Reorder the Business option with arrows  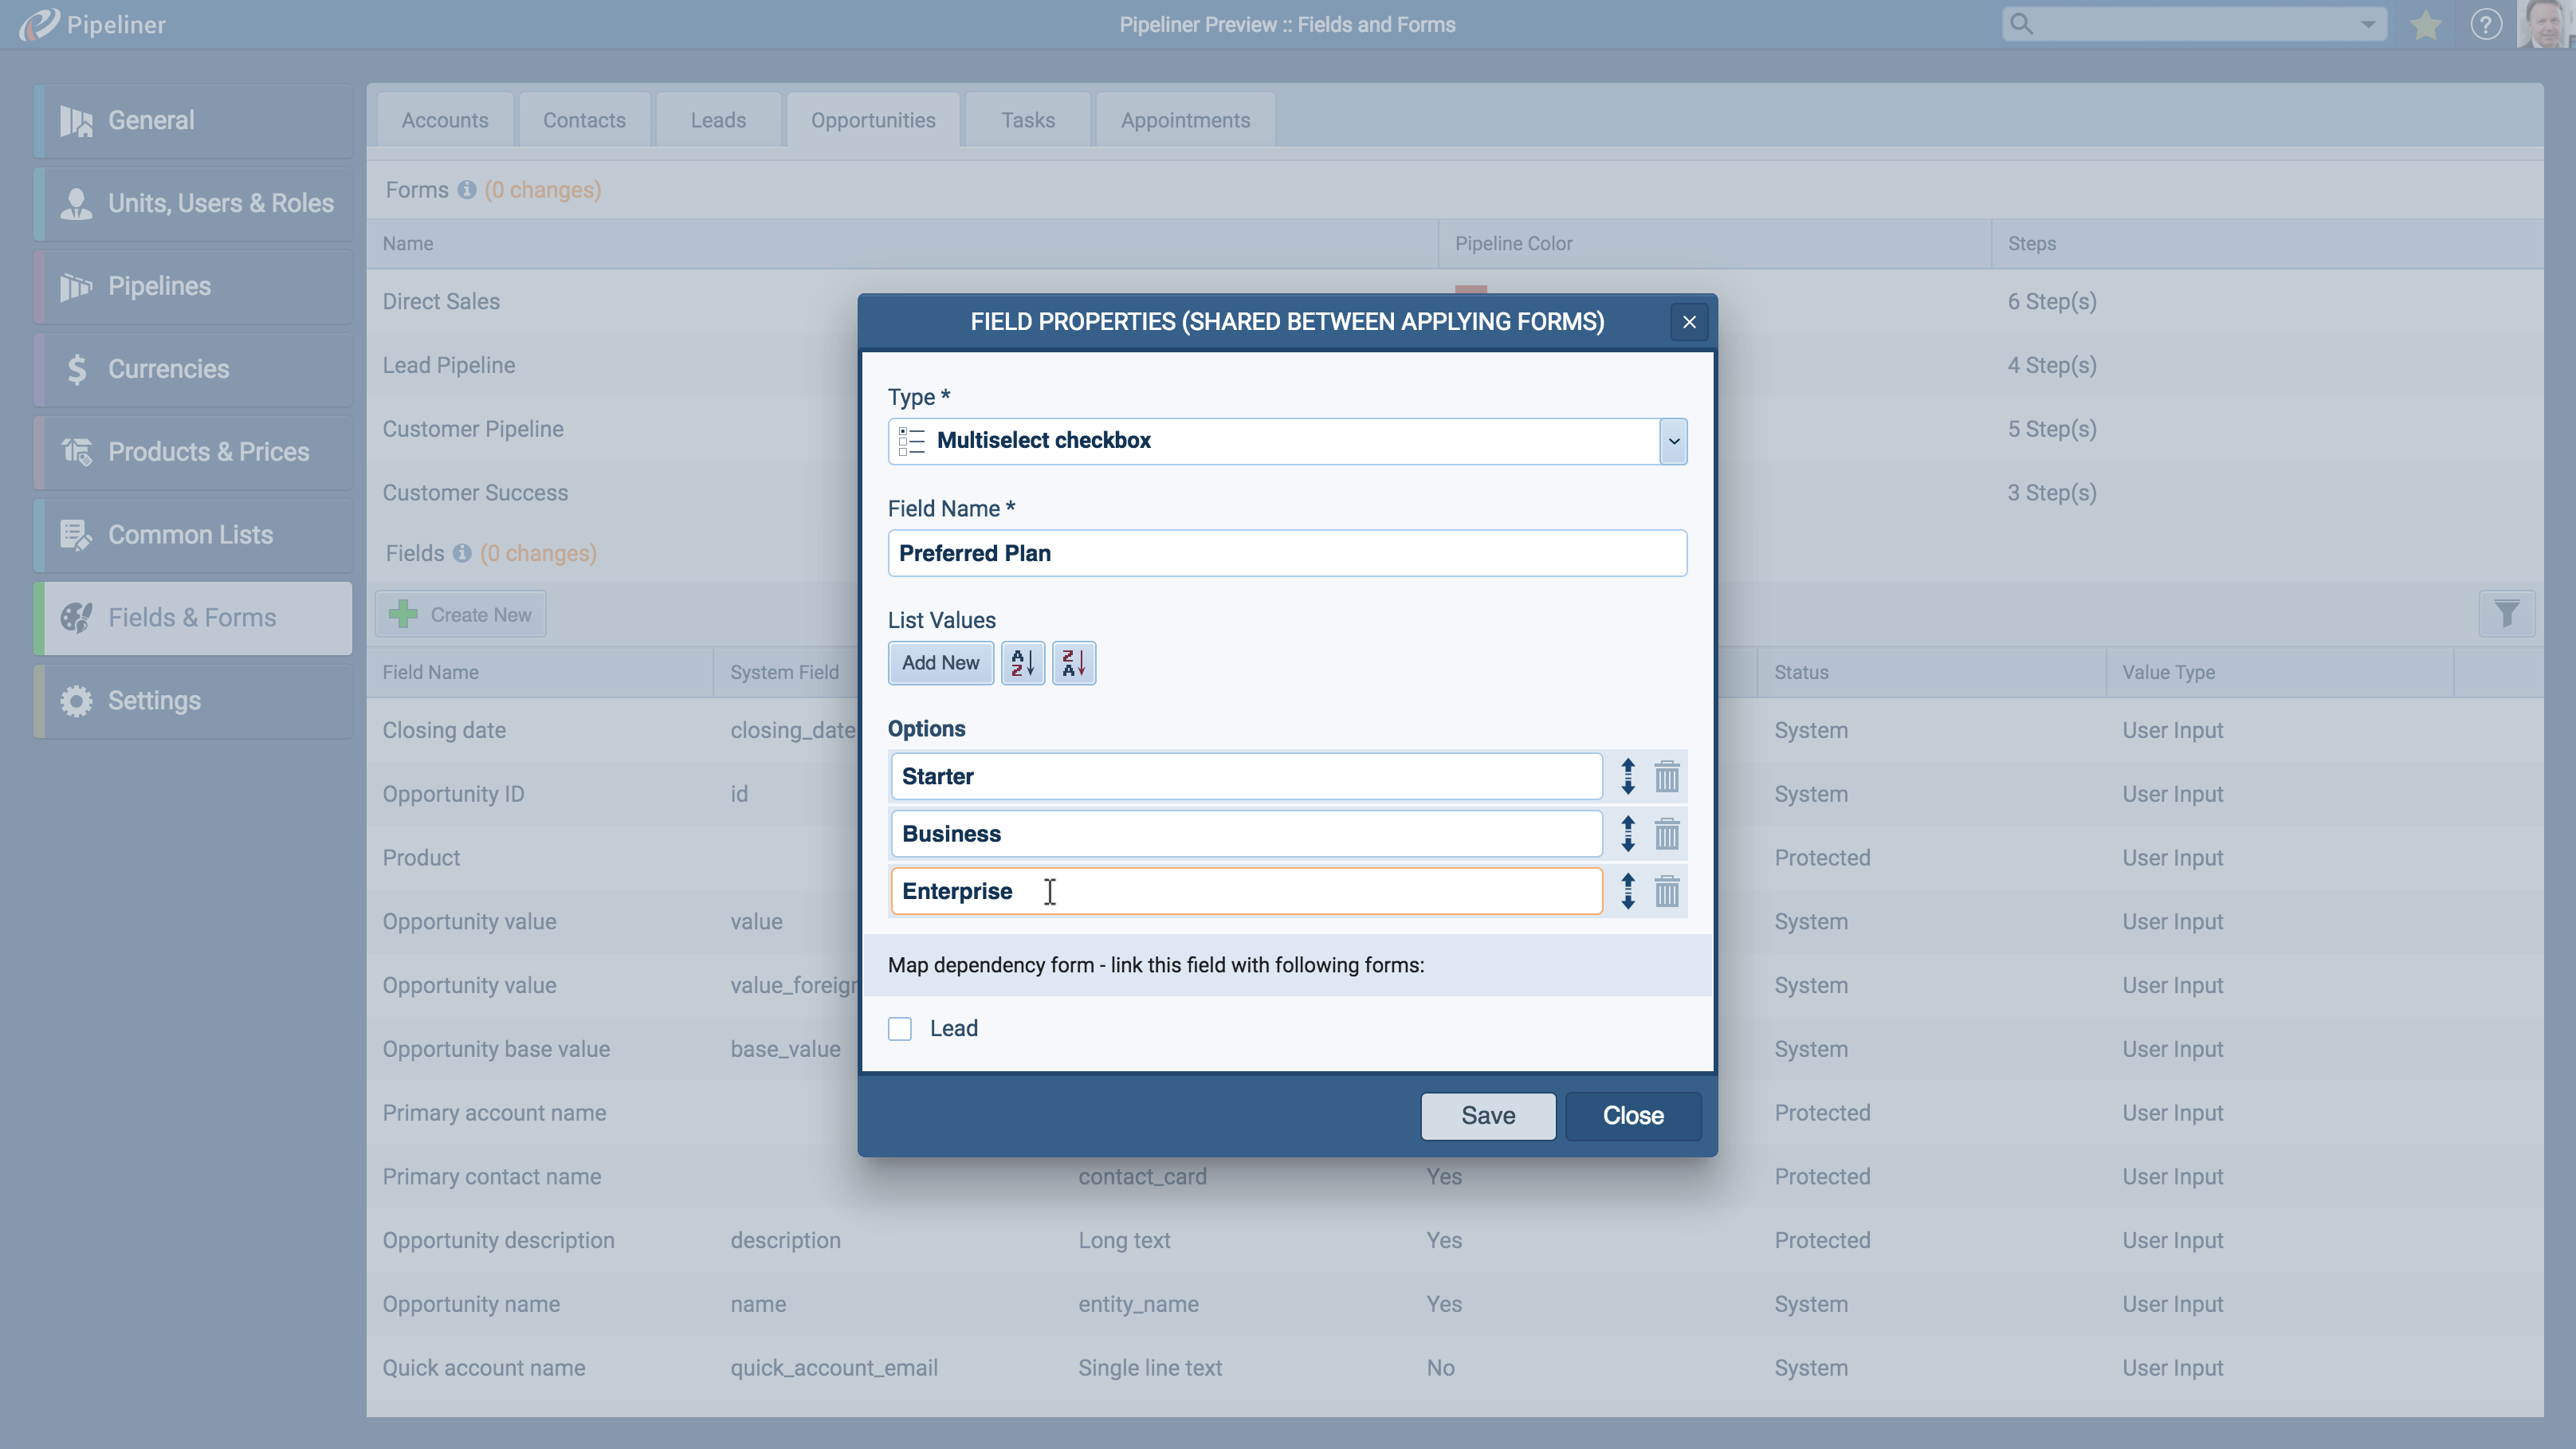pos(1627,834)
